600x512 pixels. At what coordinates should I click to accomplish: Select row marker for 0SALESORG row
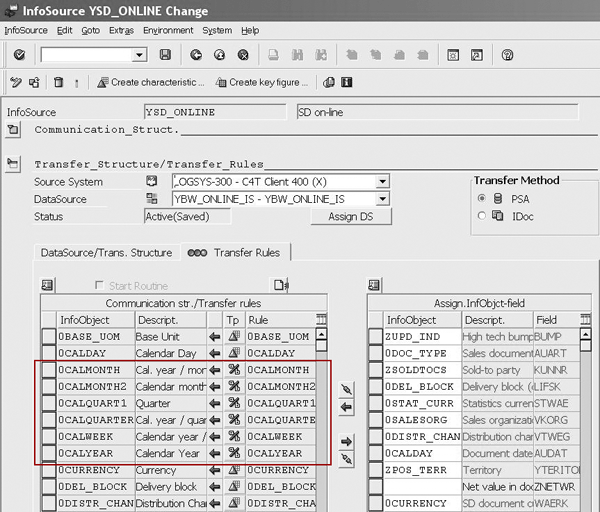tap(375, 420)
